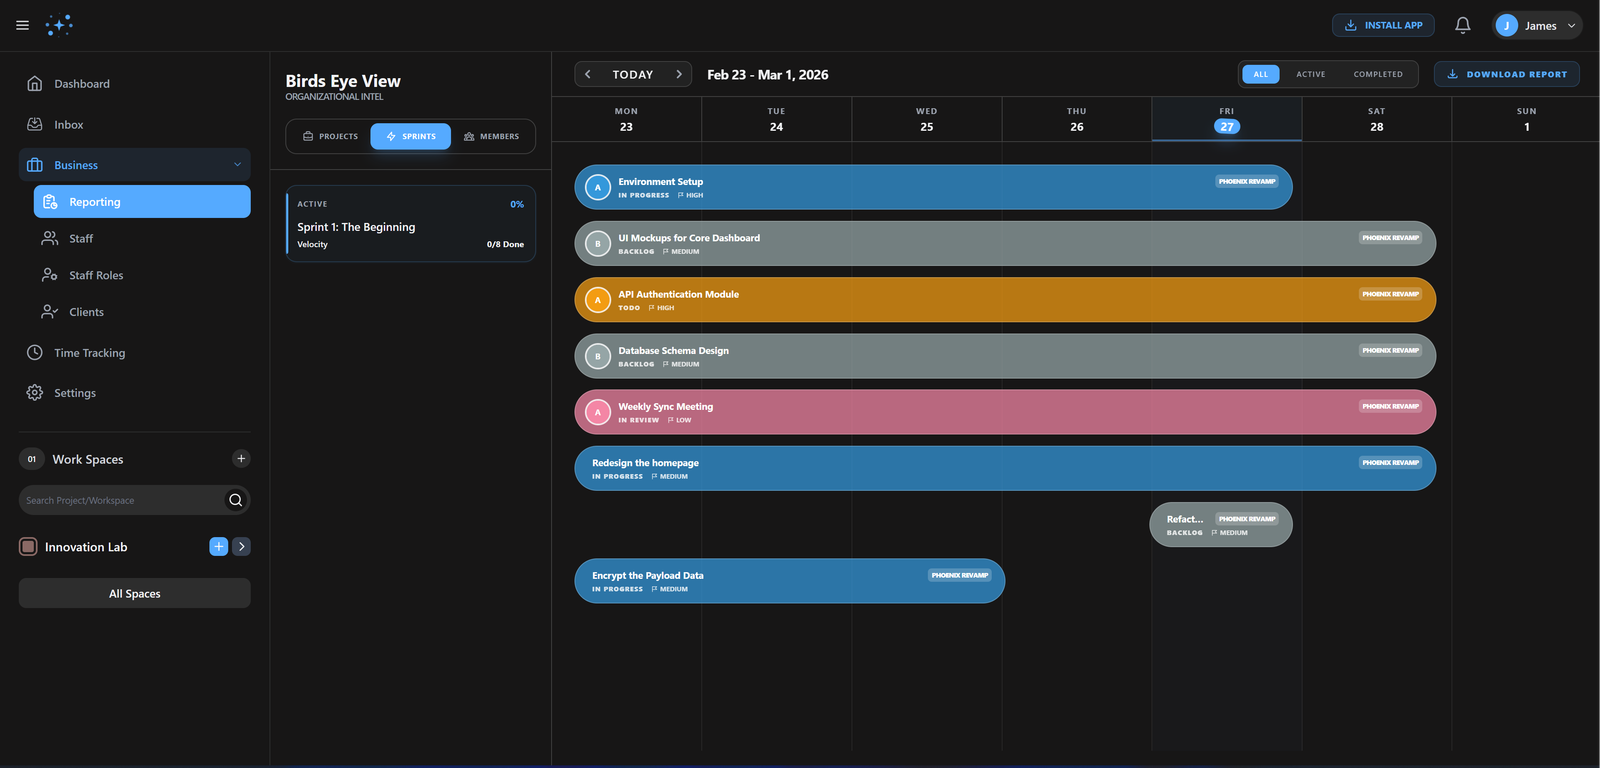Open Time Tracking clock icon
The width and height of the screenshot is (1600, 768).
(x=35, y=353)
